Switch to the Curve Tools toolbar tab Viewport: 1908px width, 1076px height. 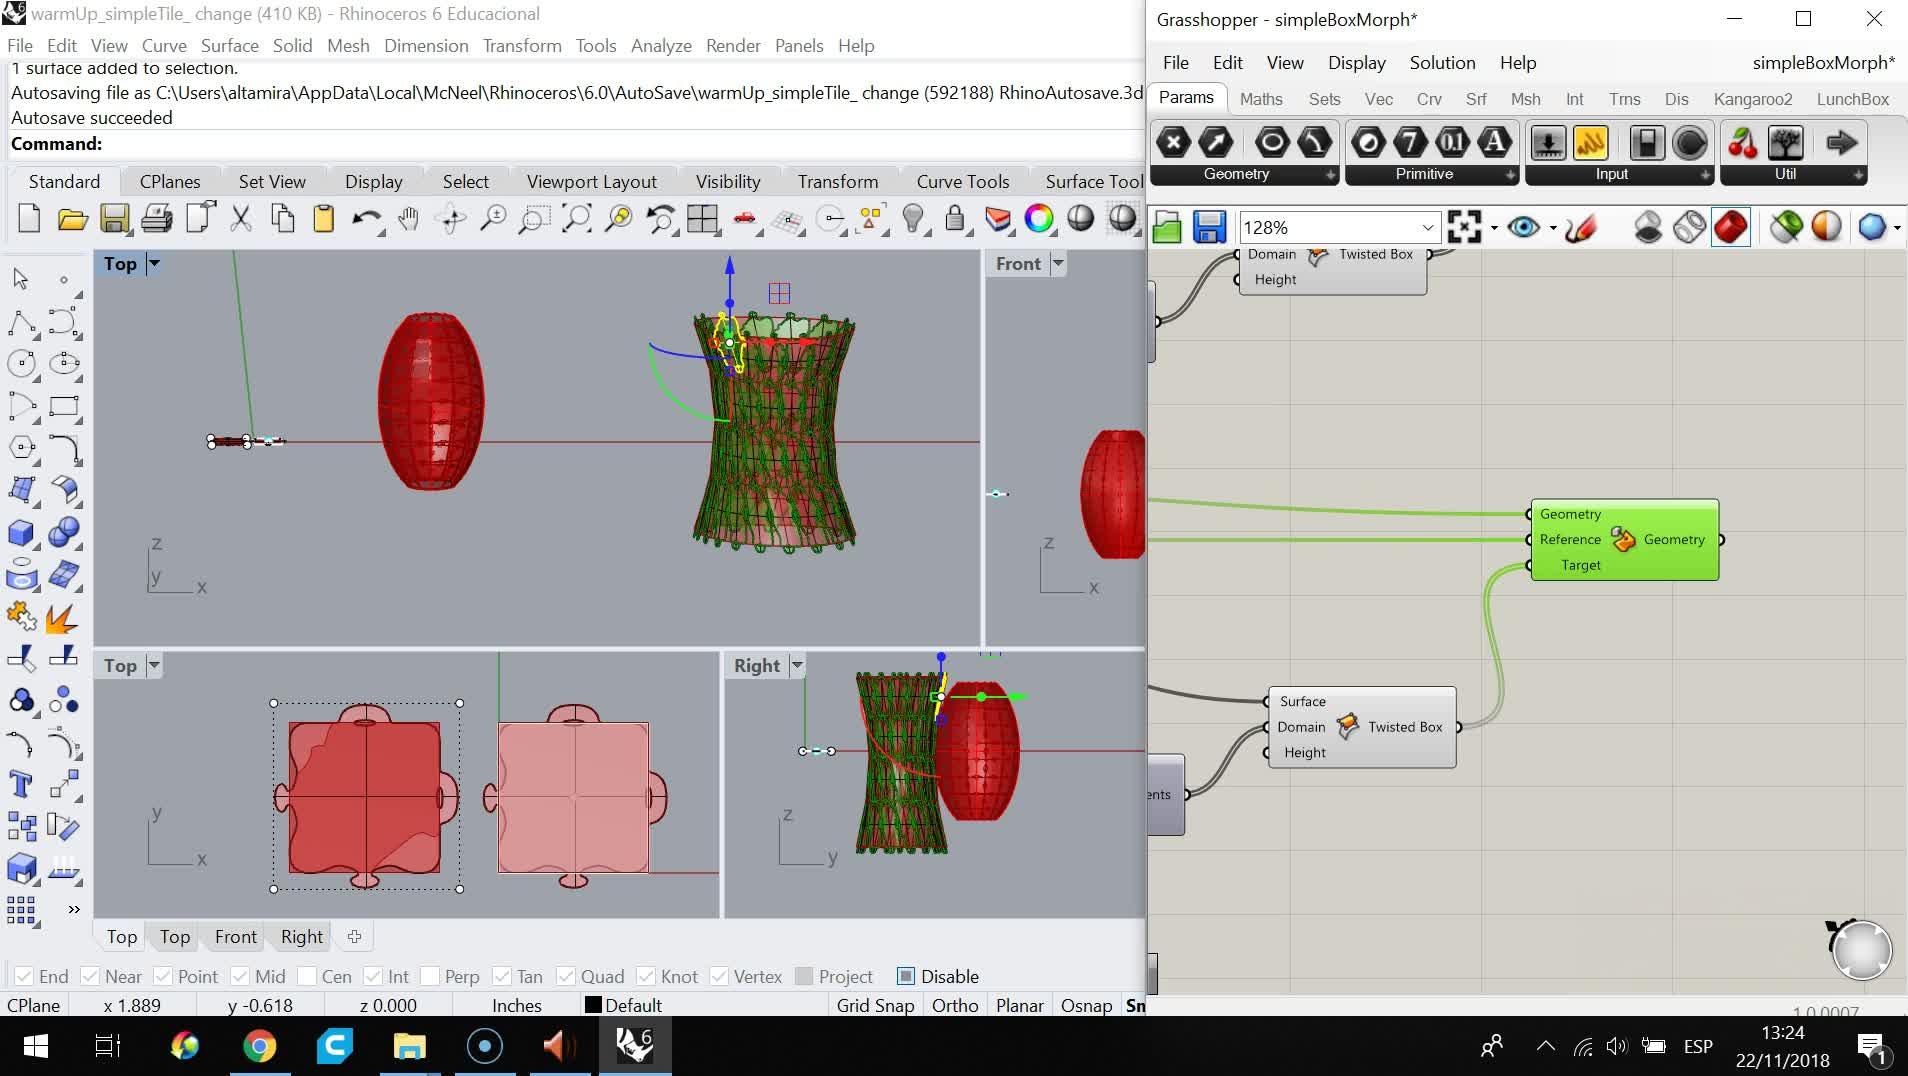963,181
